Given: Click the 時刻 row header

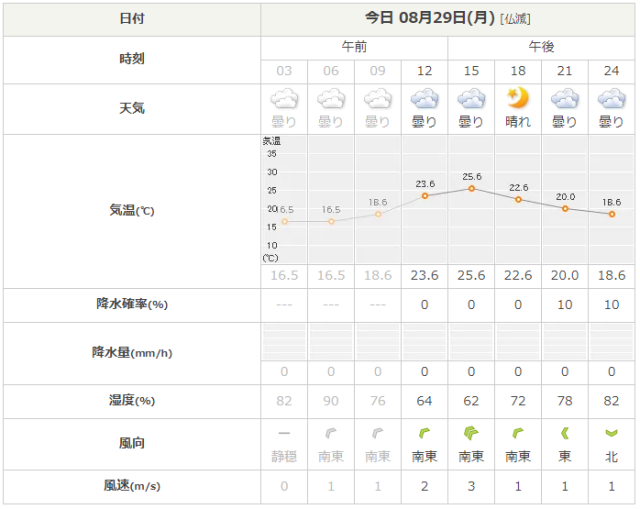Looking at the screenshot, I should click(132, 60).
